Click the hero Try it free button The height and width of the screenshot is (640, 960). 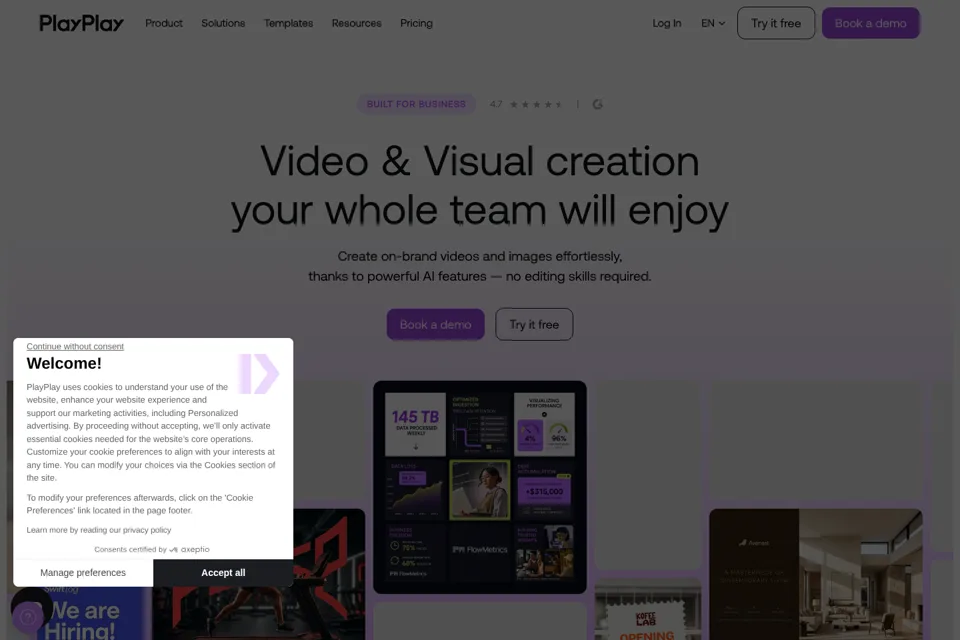[x=534, y=325]
